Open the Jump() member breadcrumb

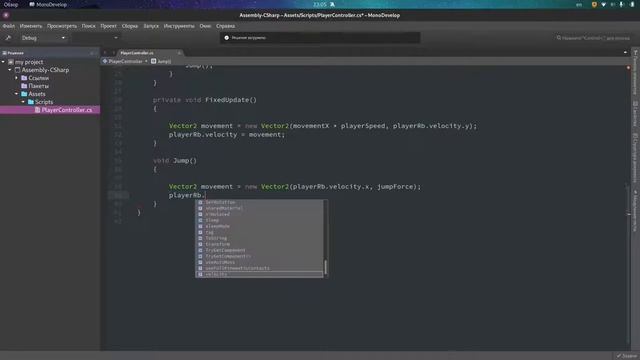[x=161, y=61]
